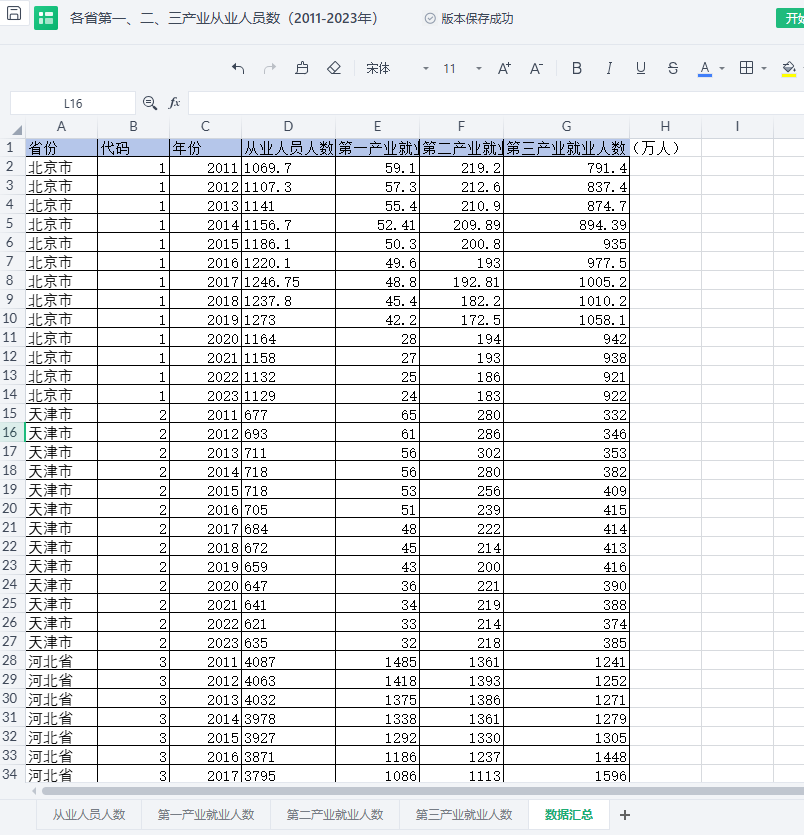Image resolution: width=804 pixels, height=835 pixels.
Task: Switch to the 第一产业就业人数 sheet tab
Action: tap(206, 815)
